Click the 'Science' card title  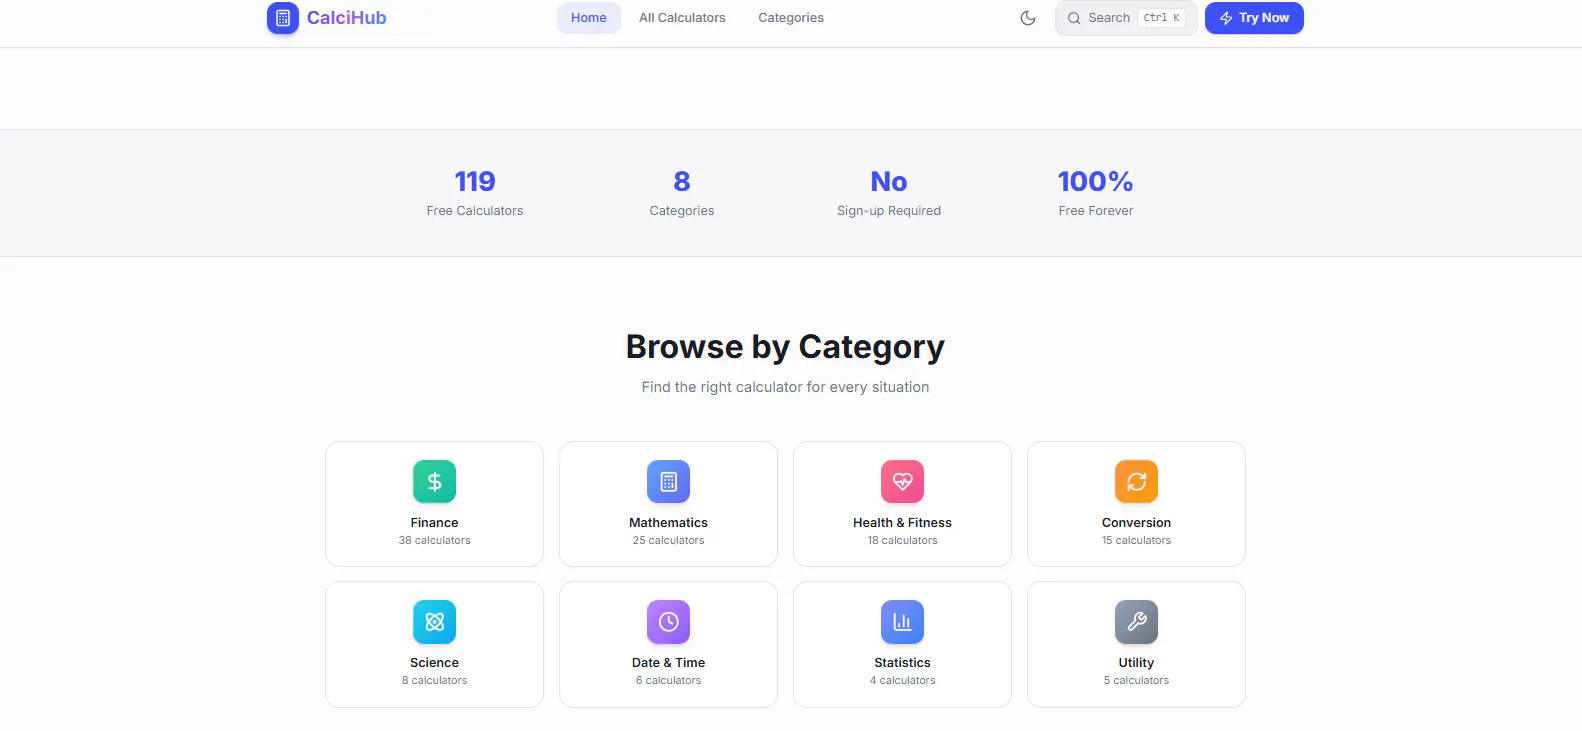(x=434, y=663)
